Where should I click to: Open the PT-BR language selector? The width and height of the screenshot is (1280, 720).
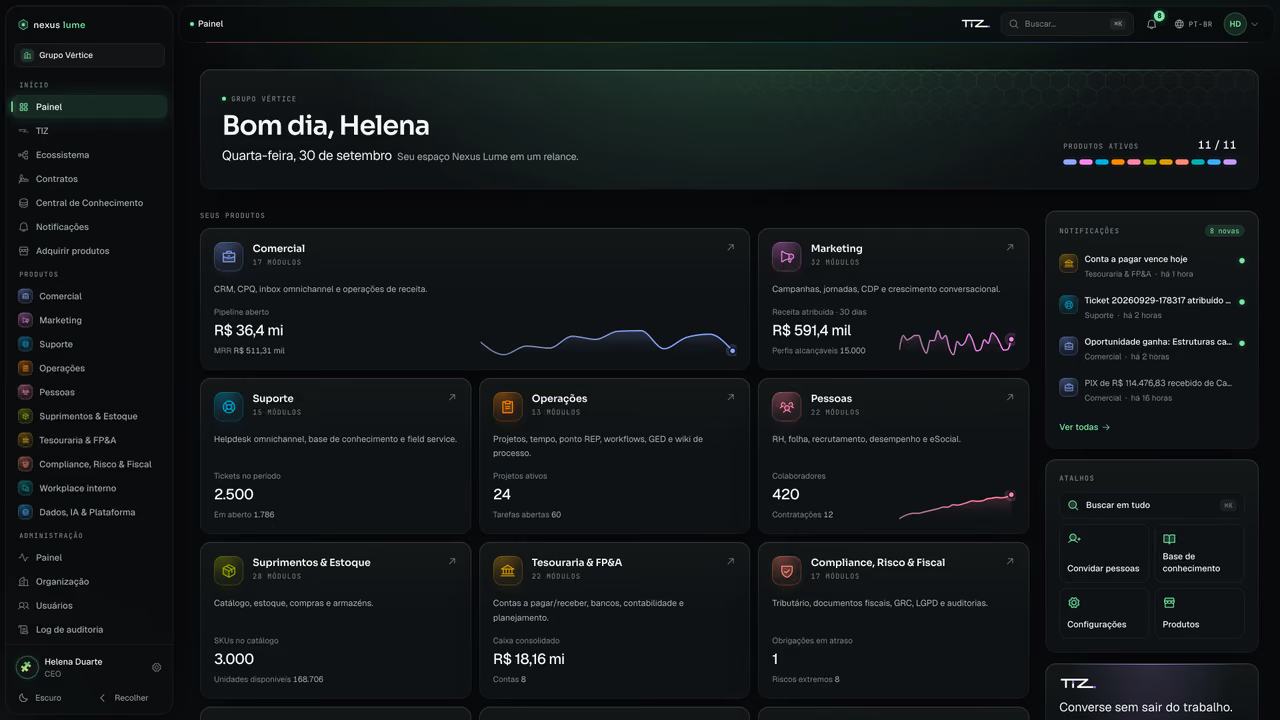(1194, 24)
